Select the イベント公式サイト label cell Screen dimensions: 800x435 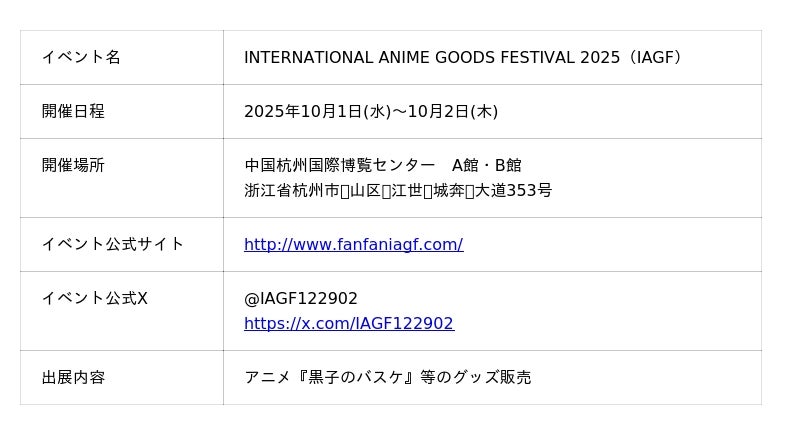113,244
